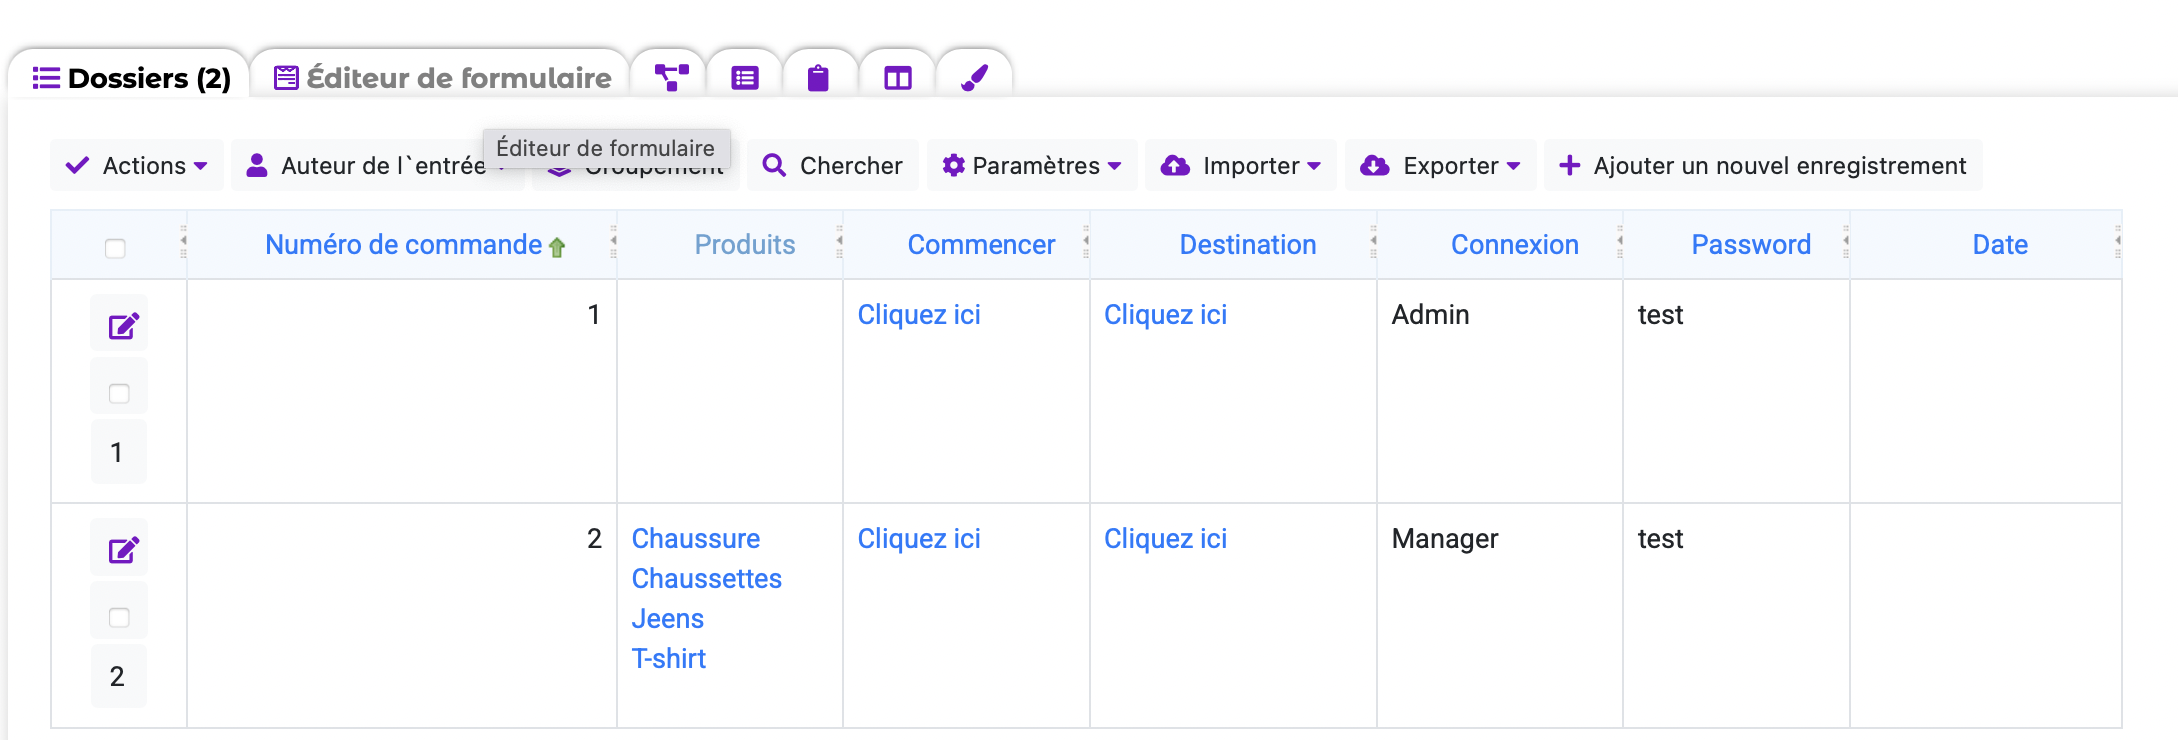Viewport: 2178px width, 740px height.
Task: Open the columns layout tab icon
Action: click(898, 77)
